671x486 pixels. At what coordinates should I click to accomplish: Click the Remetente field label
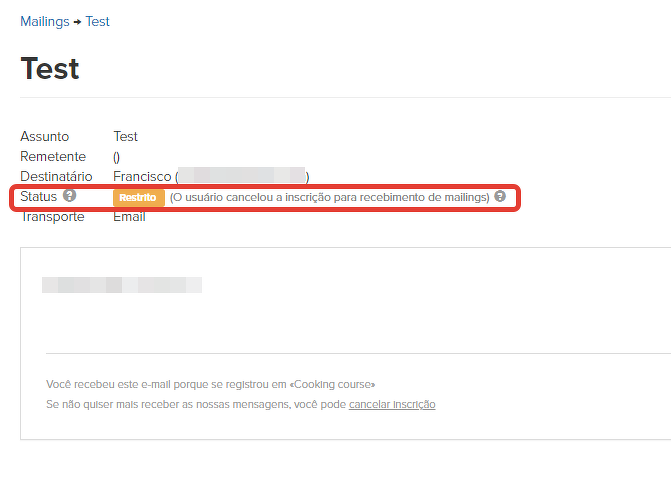pyautogui.click(x=53, y=156)
